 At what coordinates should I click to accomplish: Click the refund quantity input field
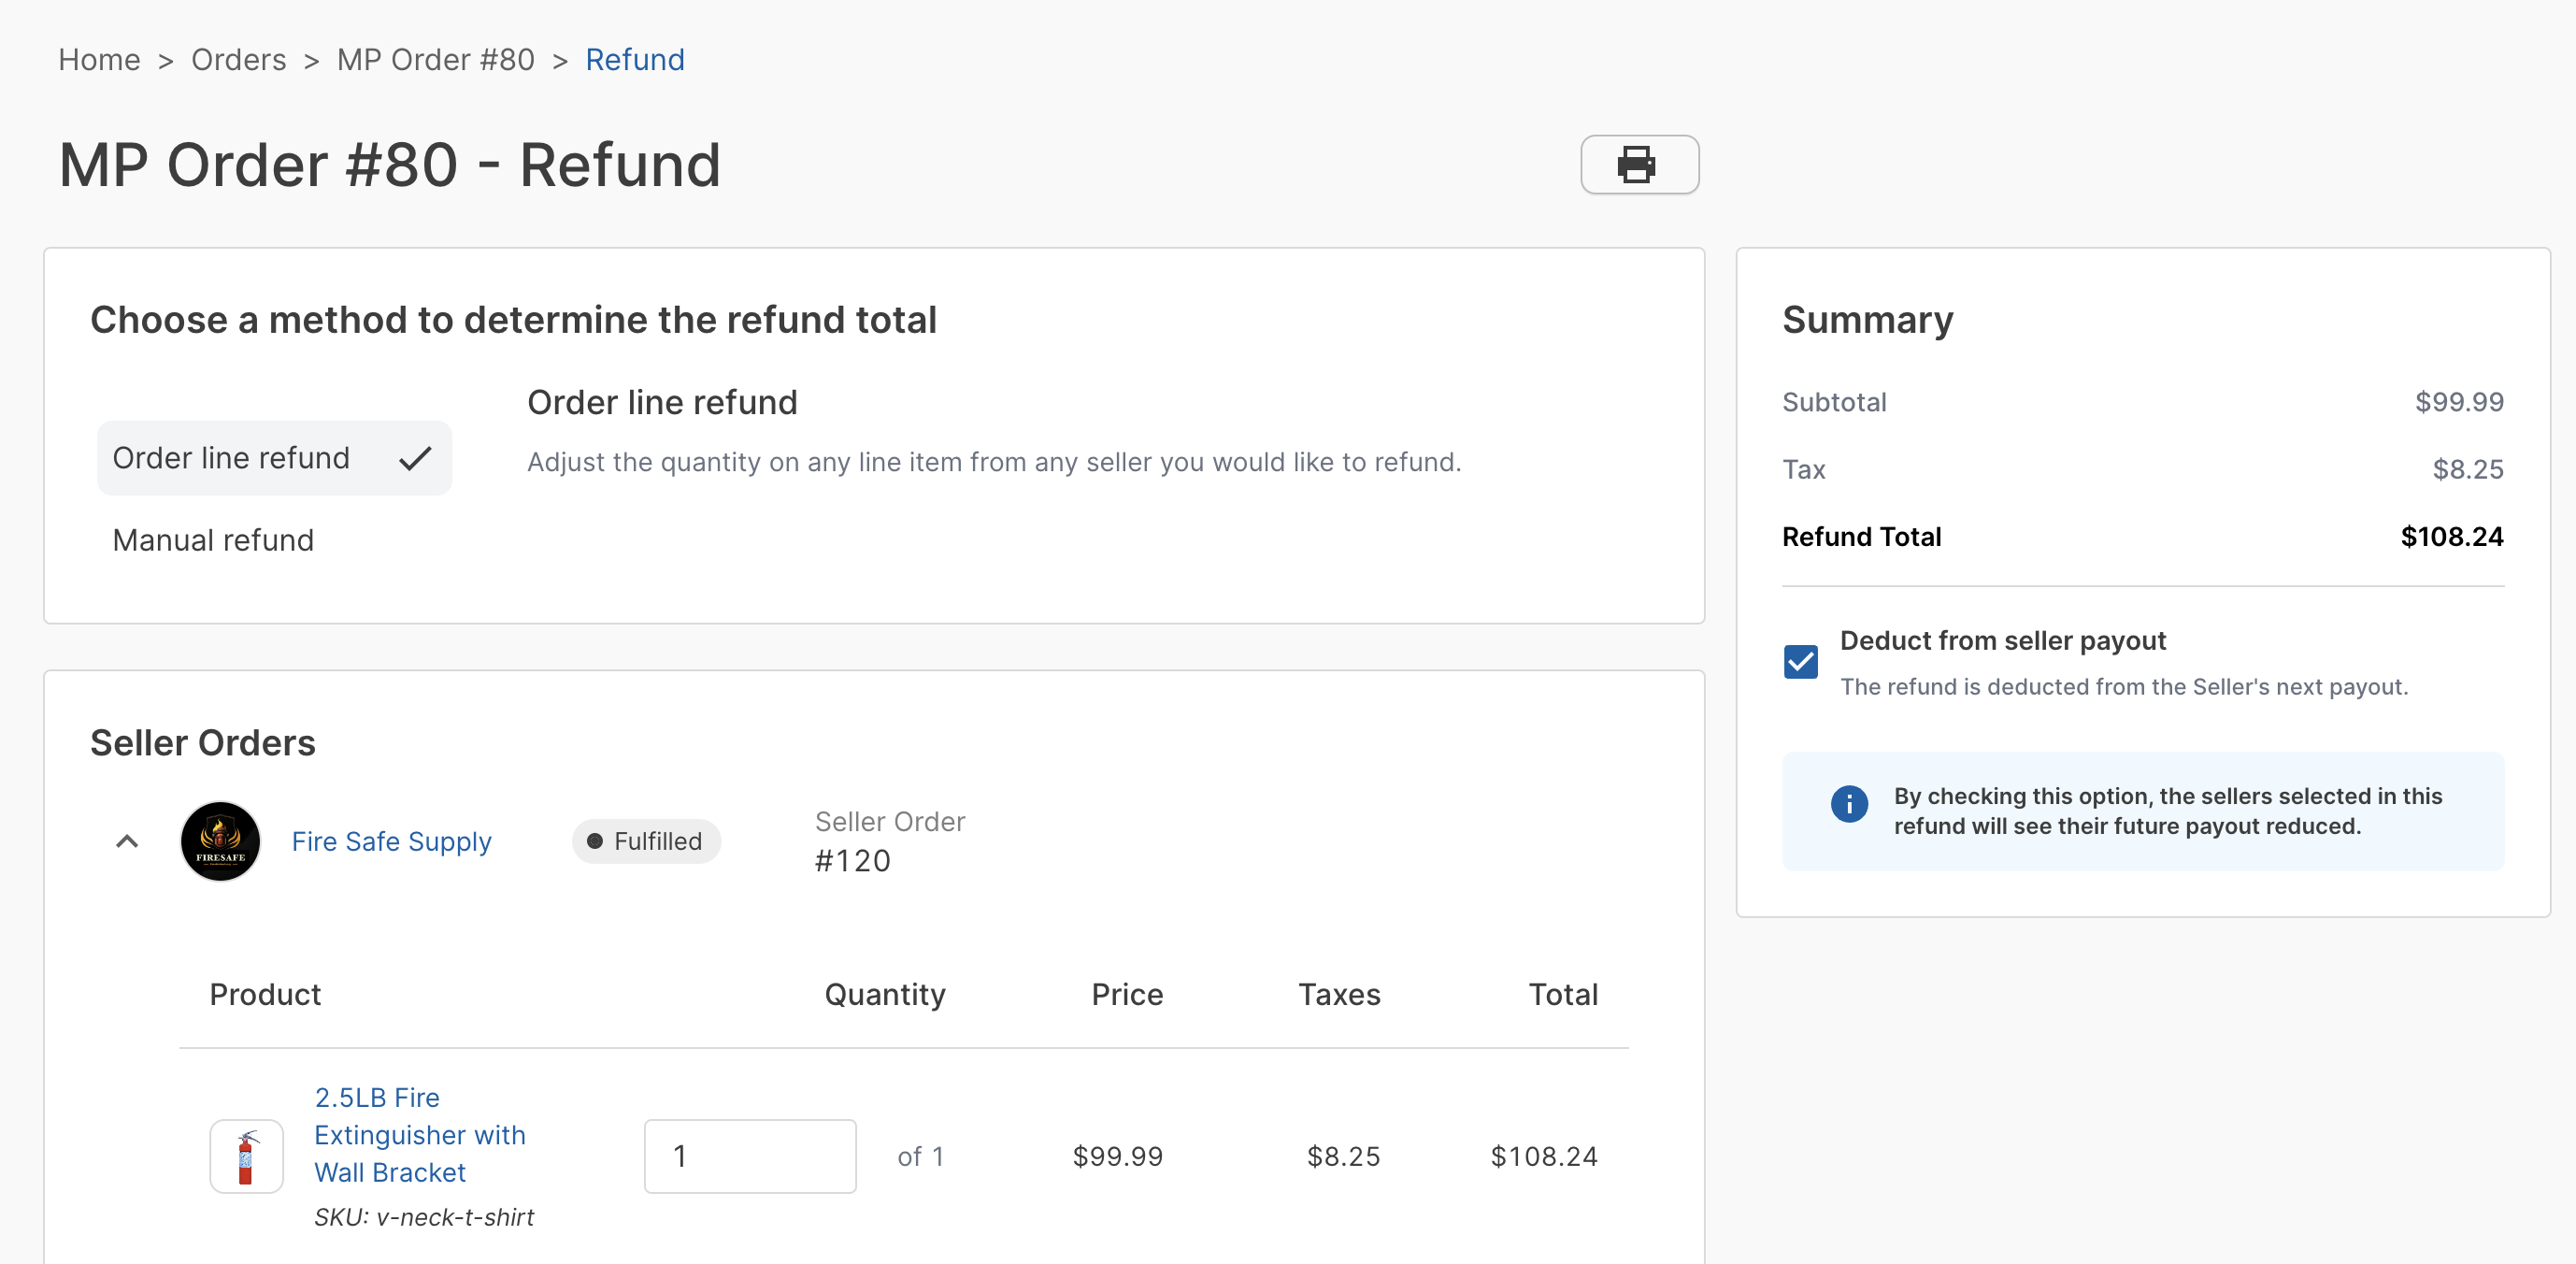coord(749,1156)
